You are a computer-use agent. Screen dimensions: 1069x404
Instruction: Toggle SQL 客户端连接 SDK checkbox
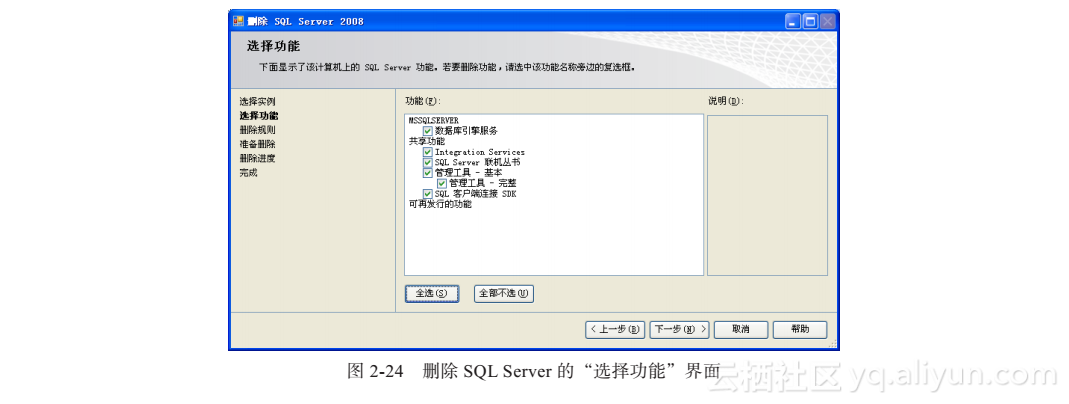tap(427, 194)
